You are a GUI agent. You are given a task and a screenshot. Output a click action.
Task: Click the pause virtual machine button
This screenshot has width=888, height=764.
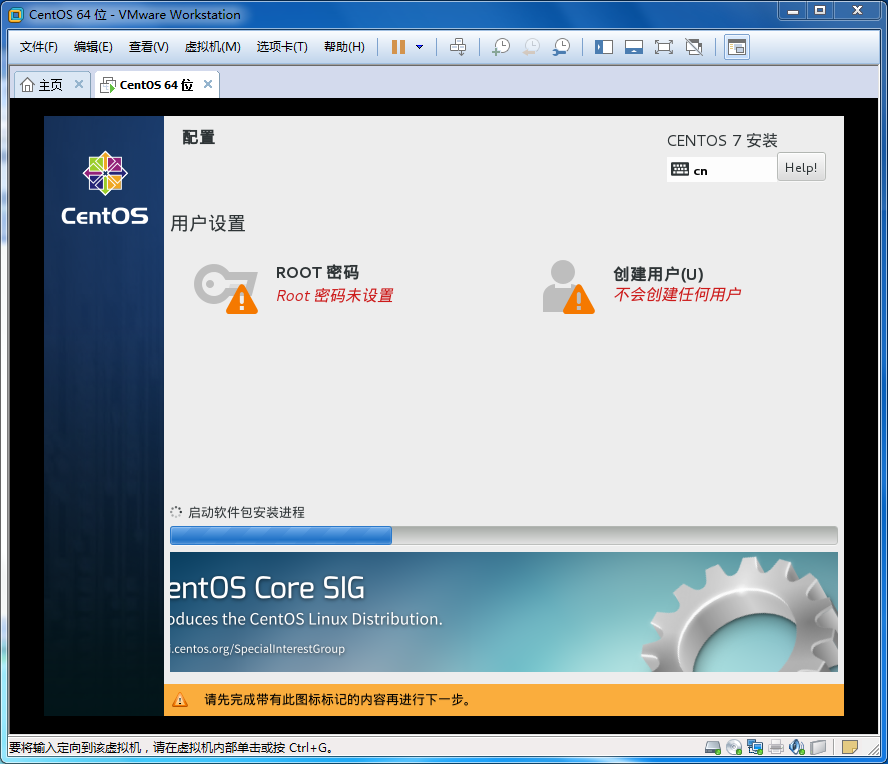(x=398, y=47)
